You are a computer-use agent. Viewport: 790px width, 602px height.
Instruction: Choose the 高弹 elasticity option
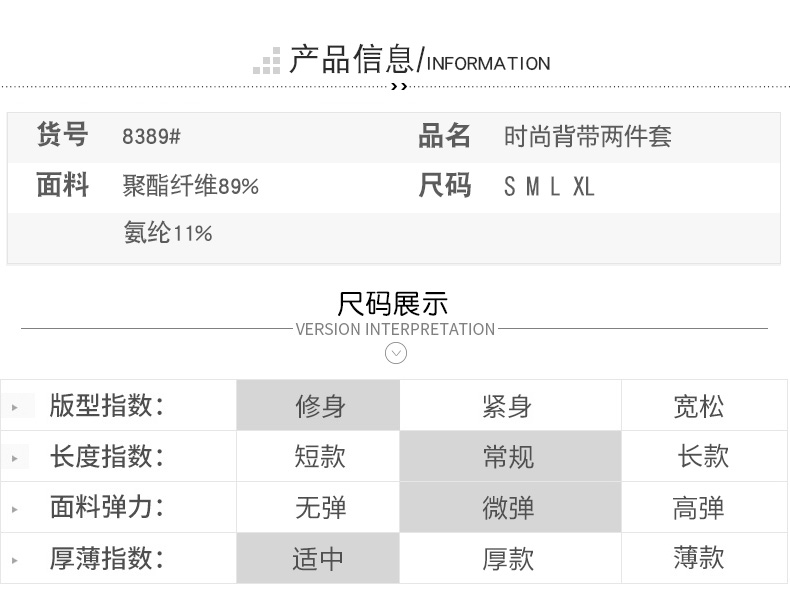[x=698, y=508]
